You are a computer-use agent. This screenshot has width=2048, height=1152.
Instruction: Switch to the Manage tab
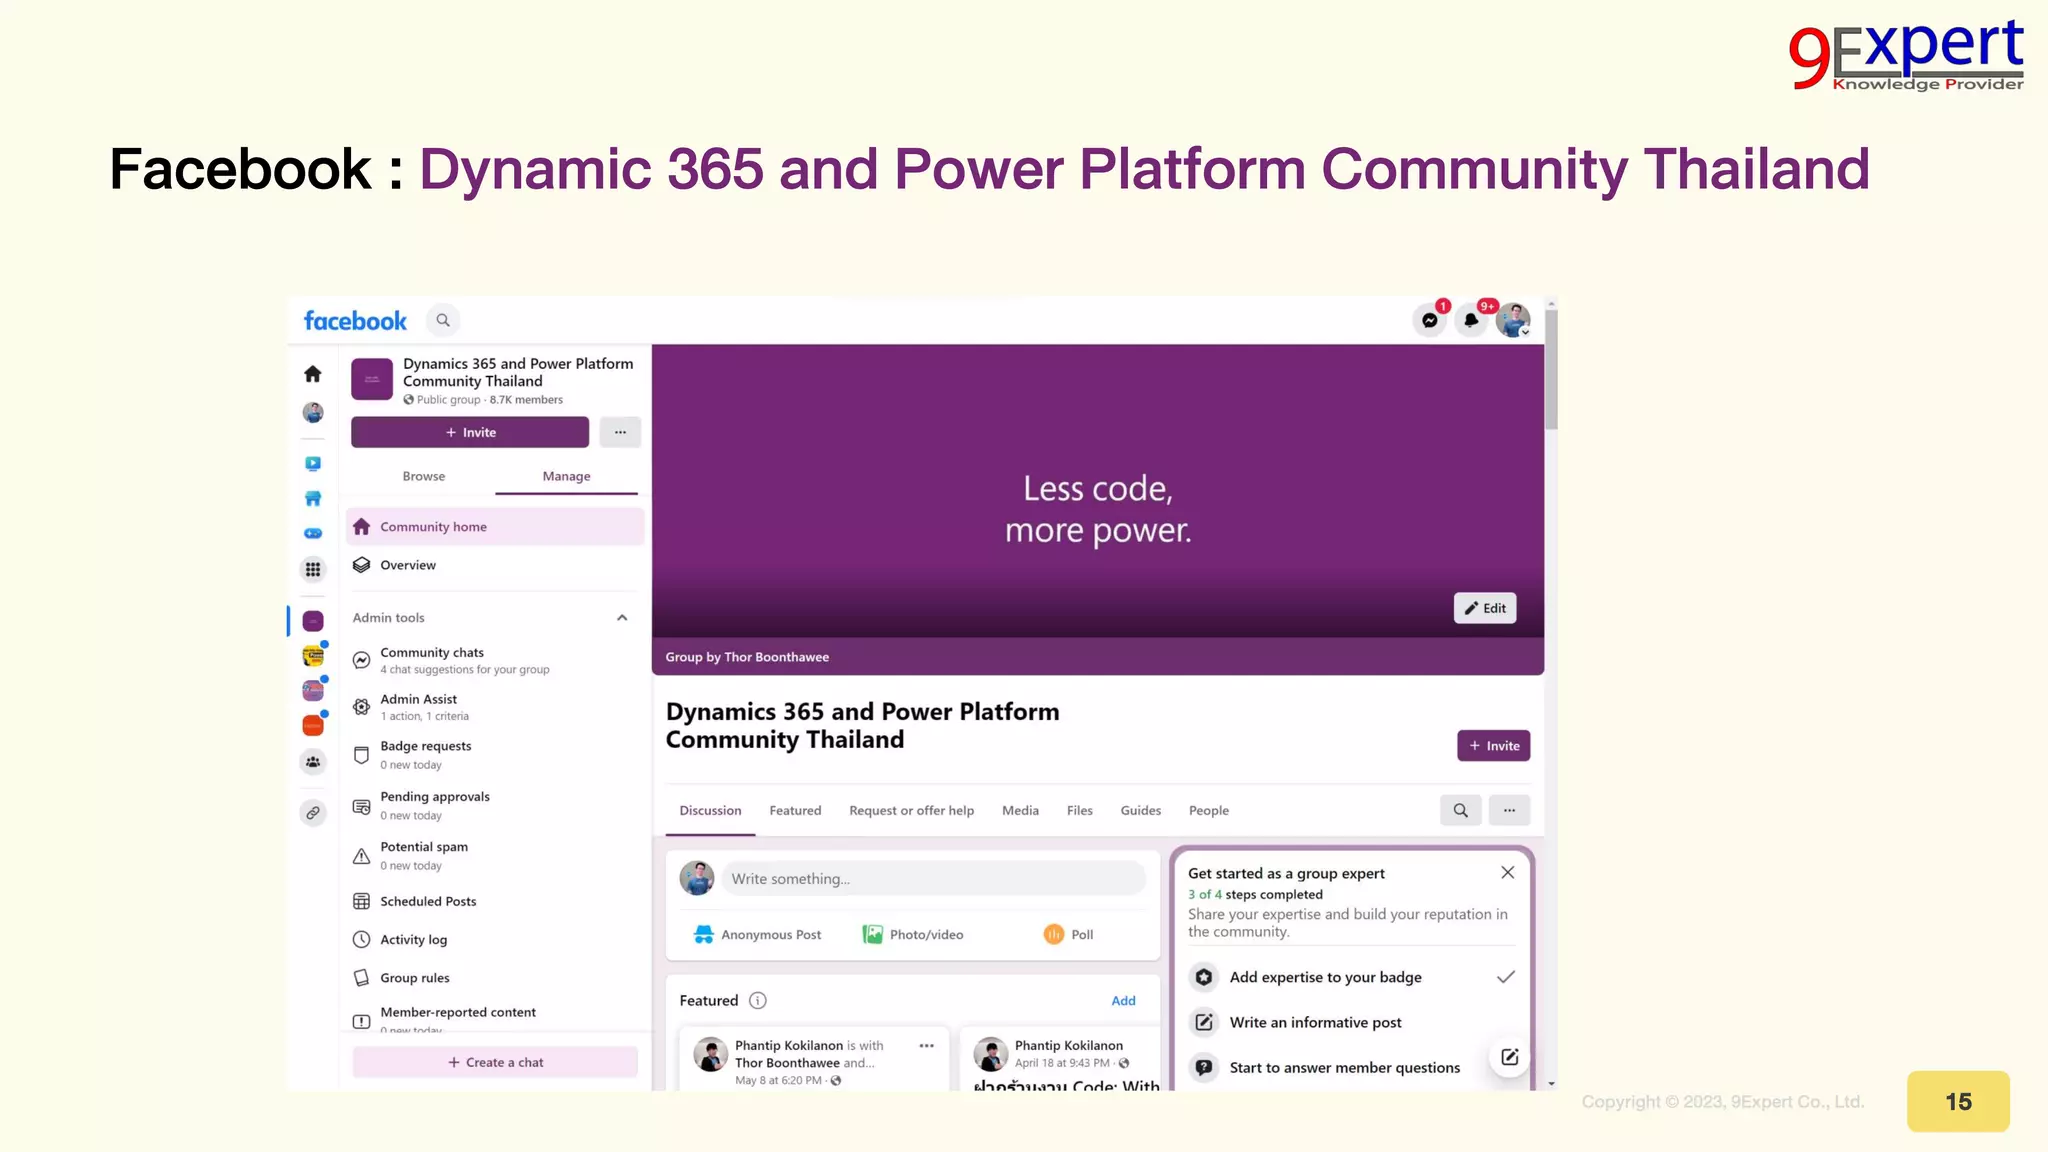tap(566, 477)
